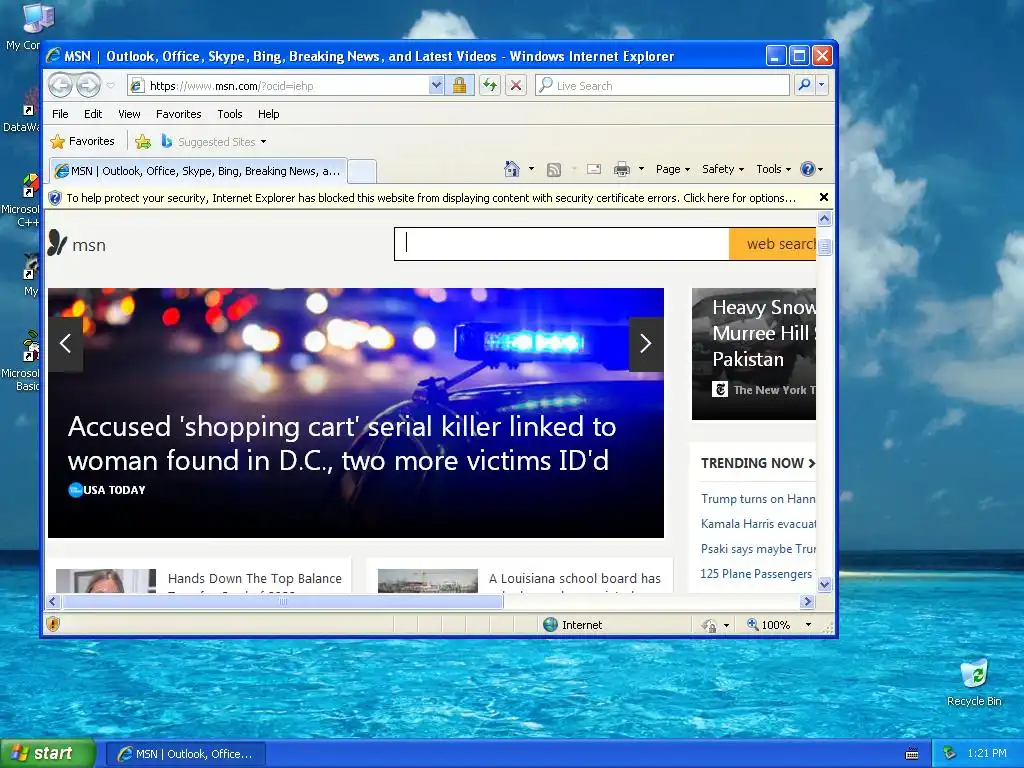Click the vertical scrollbar down arrow
Image resolution: width=1024 pixels, height=768 pixels.
(825, 584)
